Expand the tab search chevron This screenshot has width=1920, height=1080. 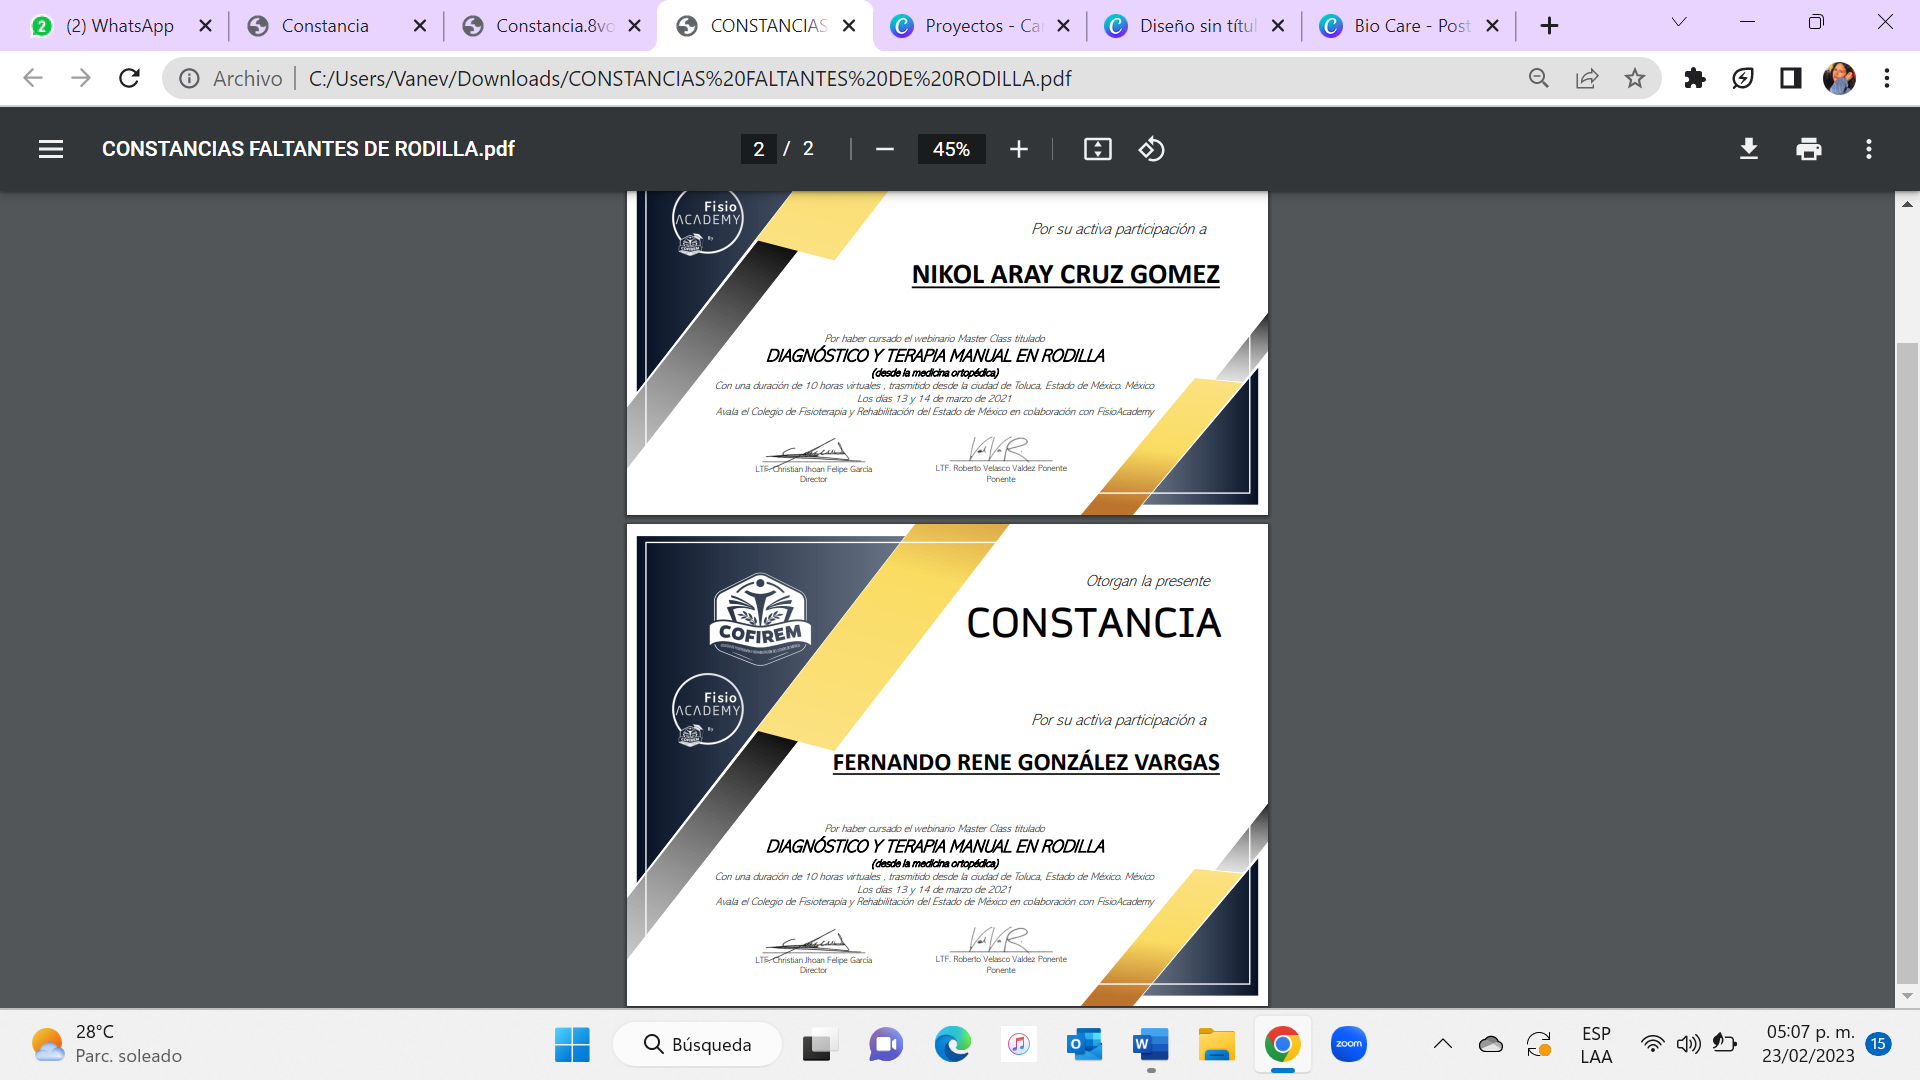click(x=1678, y=22)
